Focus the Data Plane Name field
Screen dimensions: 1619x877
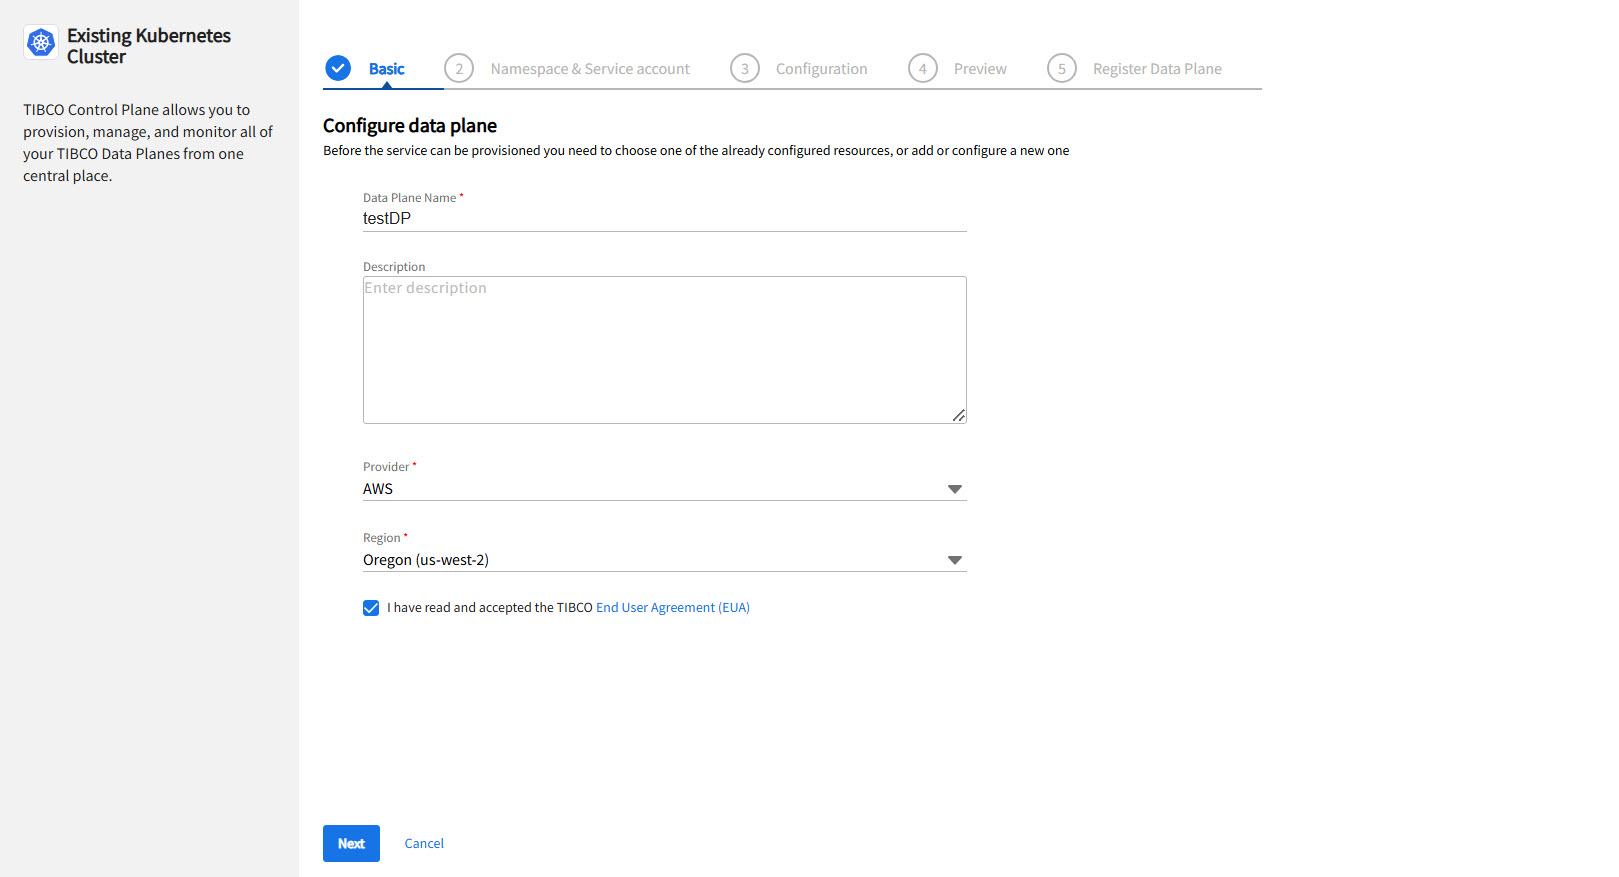664,218
